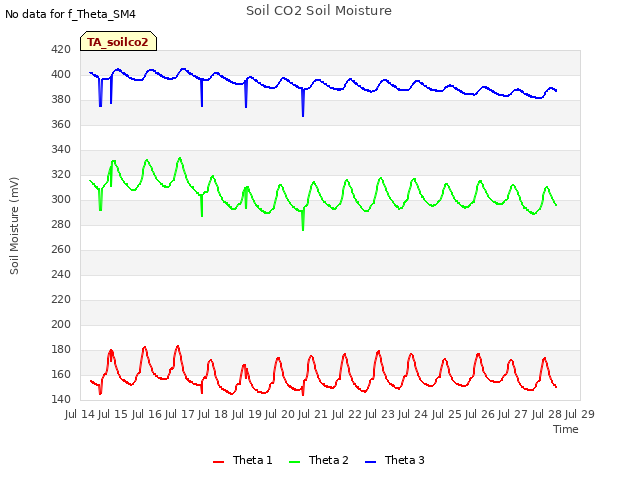Click the blue Theta 3 legend swatch
The image size is (640, 480).
(x=370, y=462)
